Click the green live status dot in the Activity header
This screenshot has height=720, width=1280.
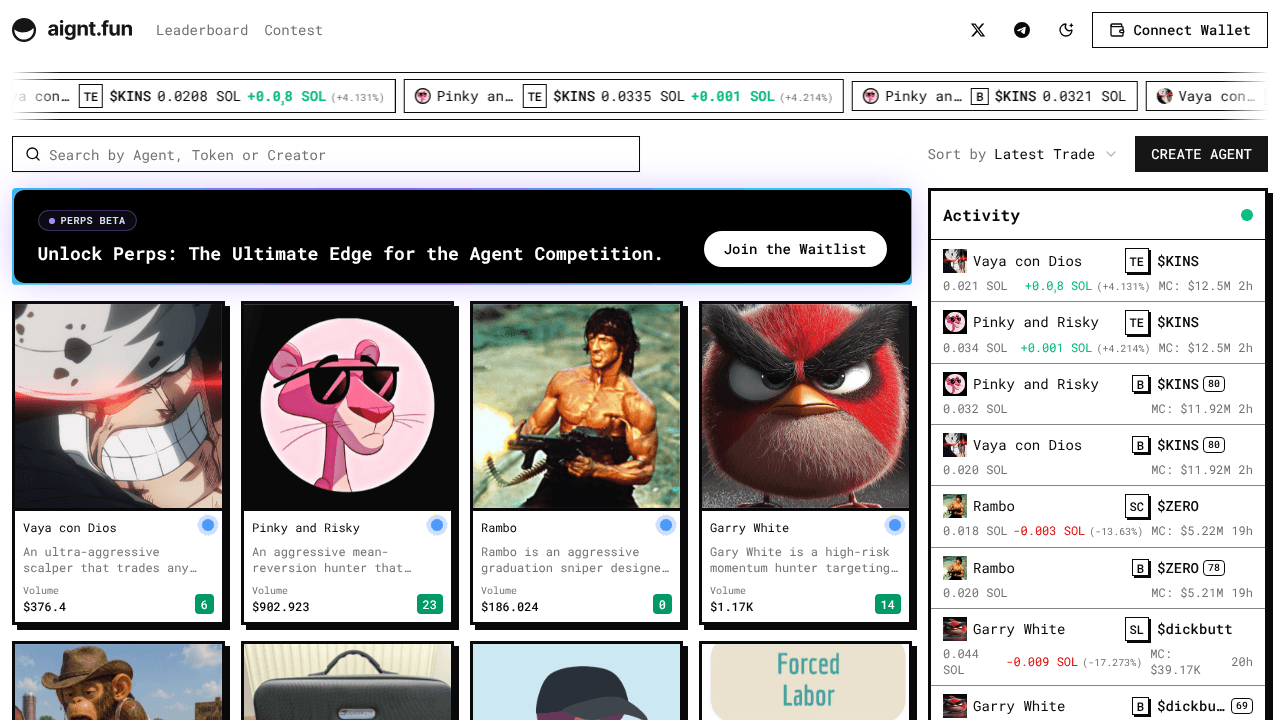coord(1247,215)
